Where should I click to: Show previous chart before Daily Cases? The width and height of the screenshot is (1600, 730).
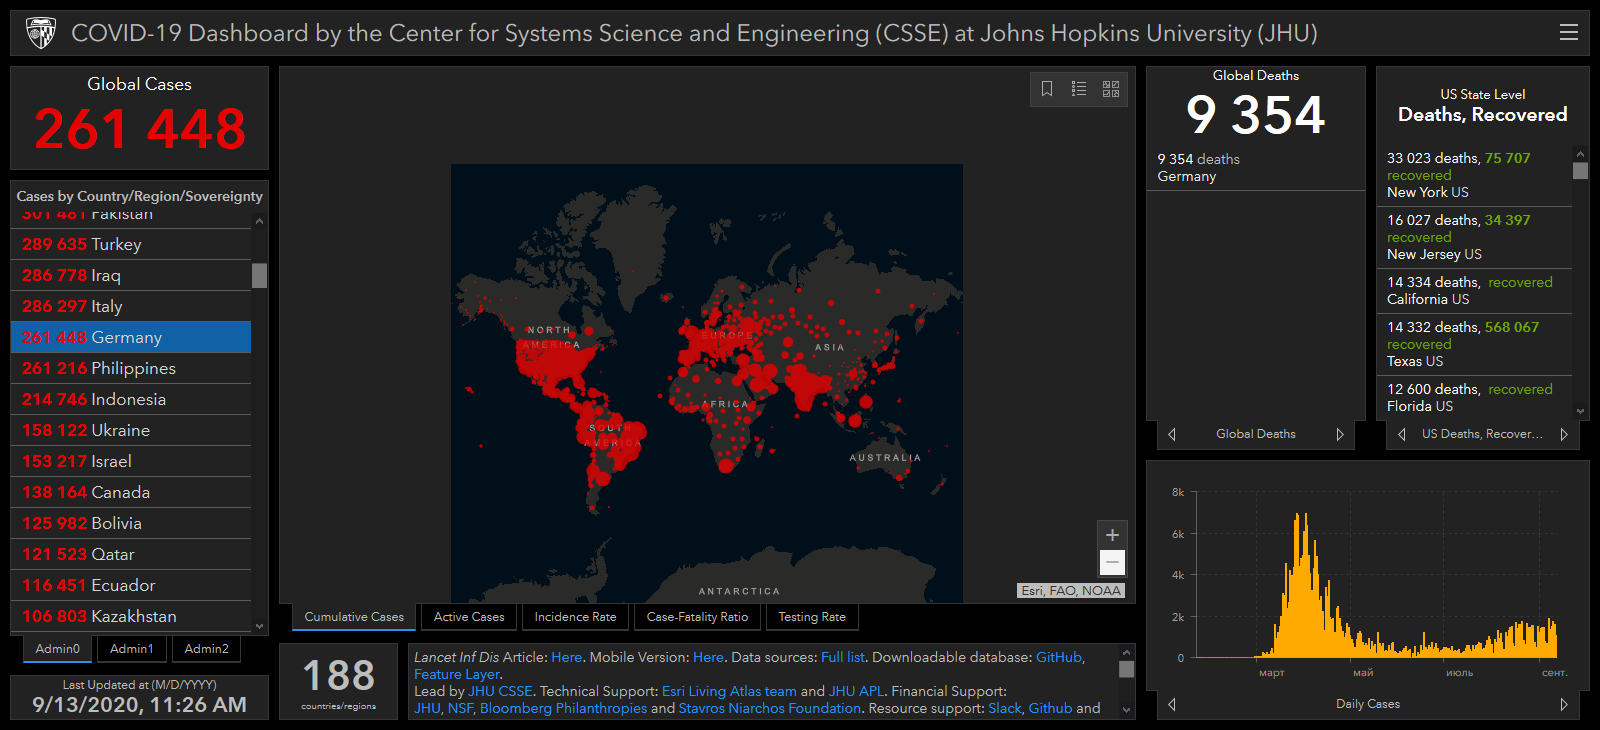point(1172,704)
